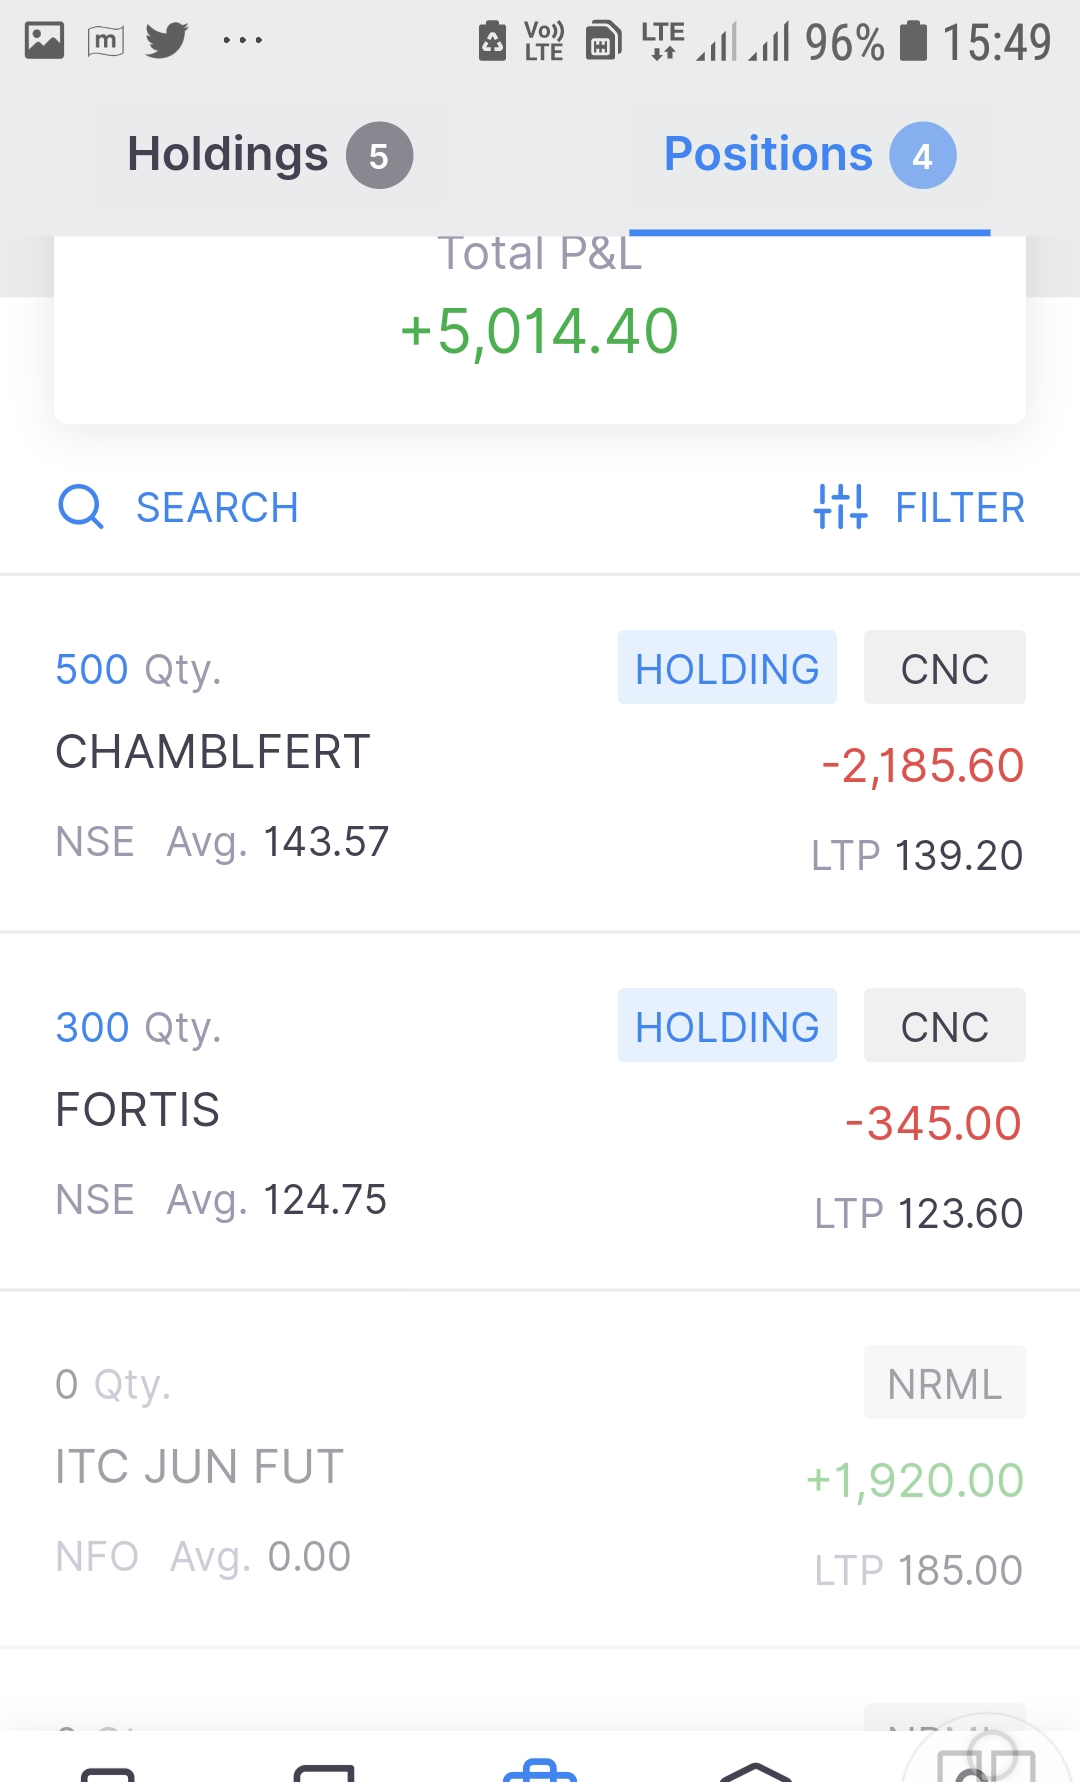Open the CHAMBLFERT position row
Screen dimensions: 1080x1782
pos(213,752)
